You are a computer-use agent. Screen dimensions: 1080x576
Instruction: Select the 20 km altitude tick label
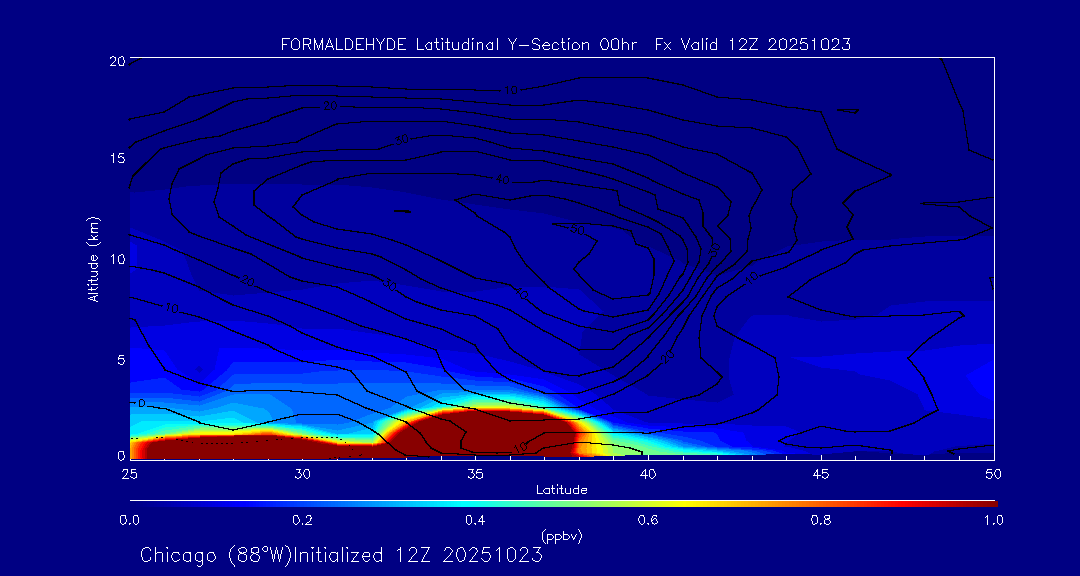(x=116, y=61)
